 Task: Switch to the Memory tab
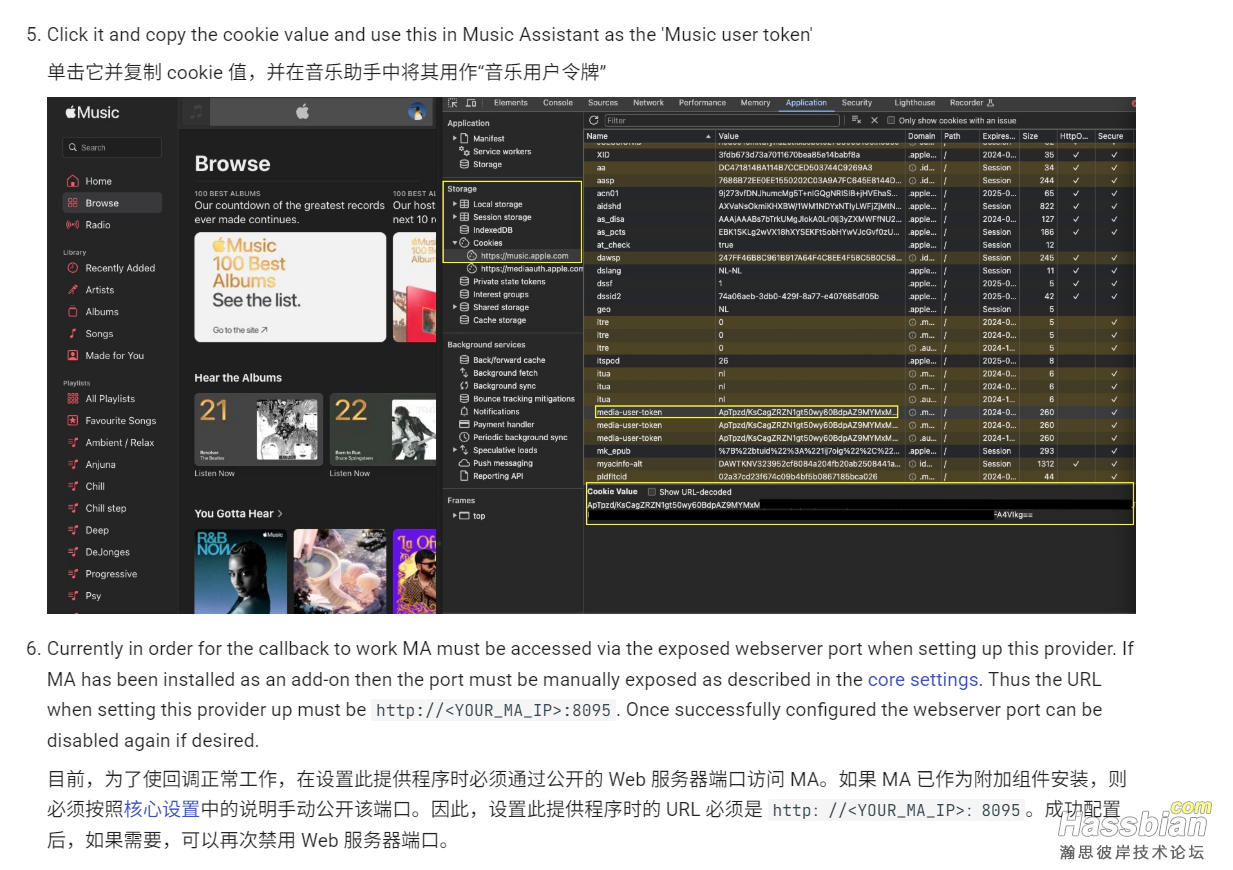755,103
